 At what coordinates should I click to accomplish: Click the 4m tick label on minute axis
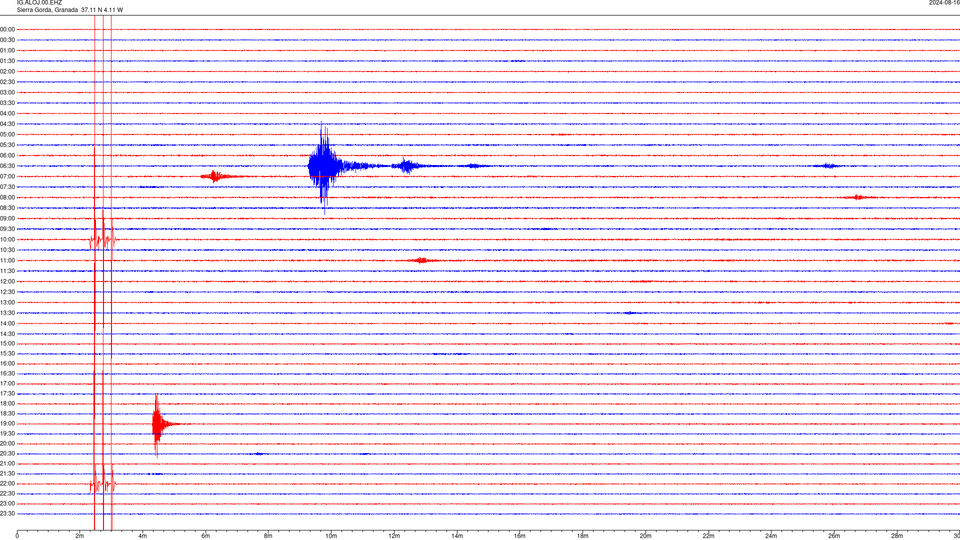[x=143, y=536]
